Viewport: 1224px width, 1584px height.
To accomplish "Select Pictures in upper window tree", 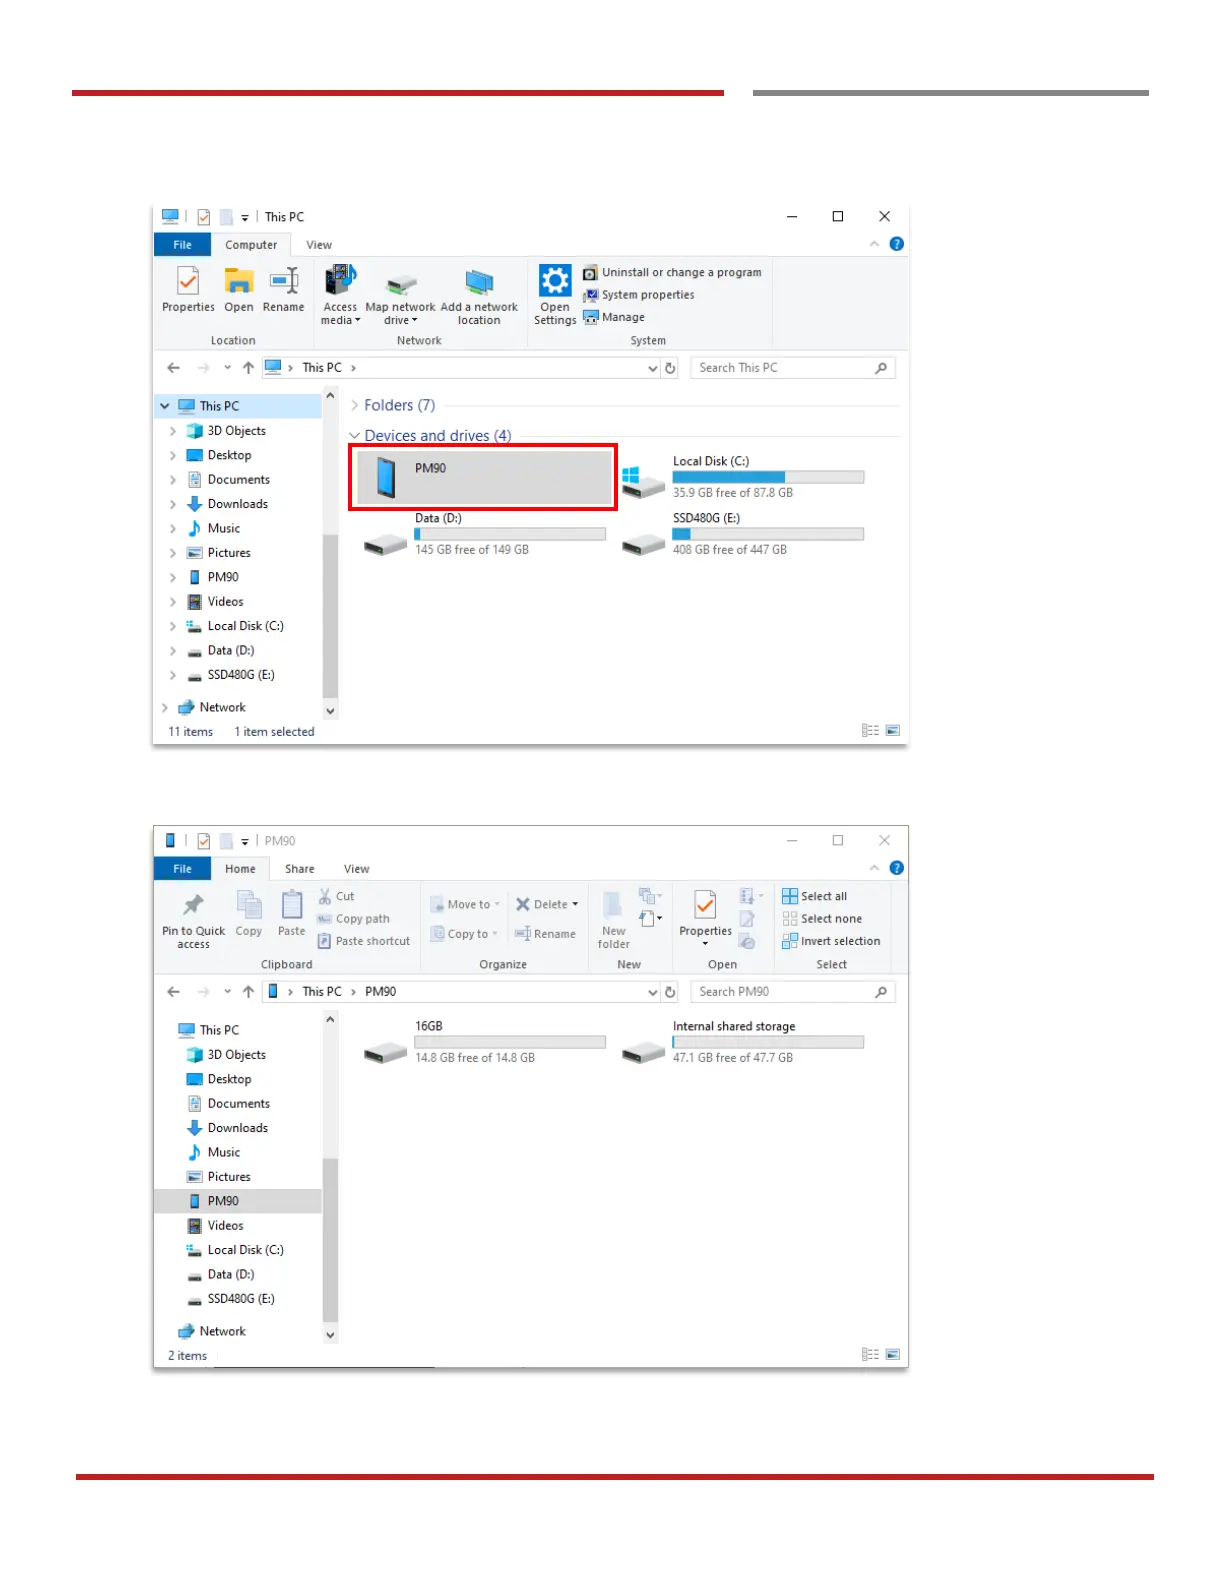I will [x=229, y=553].
